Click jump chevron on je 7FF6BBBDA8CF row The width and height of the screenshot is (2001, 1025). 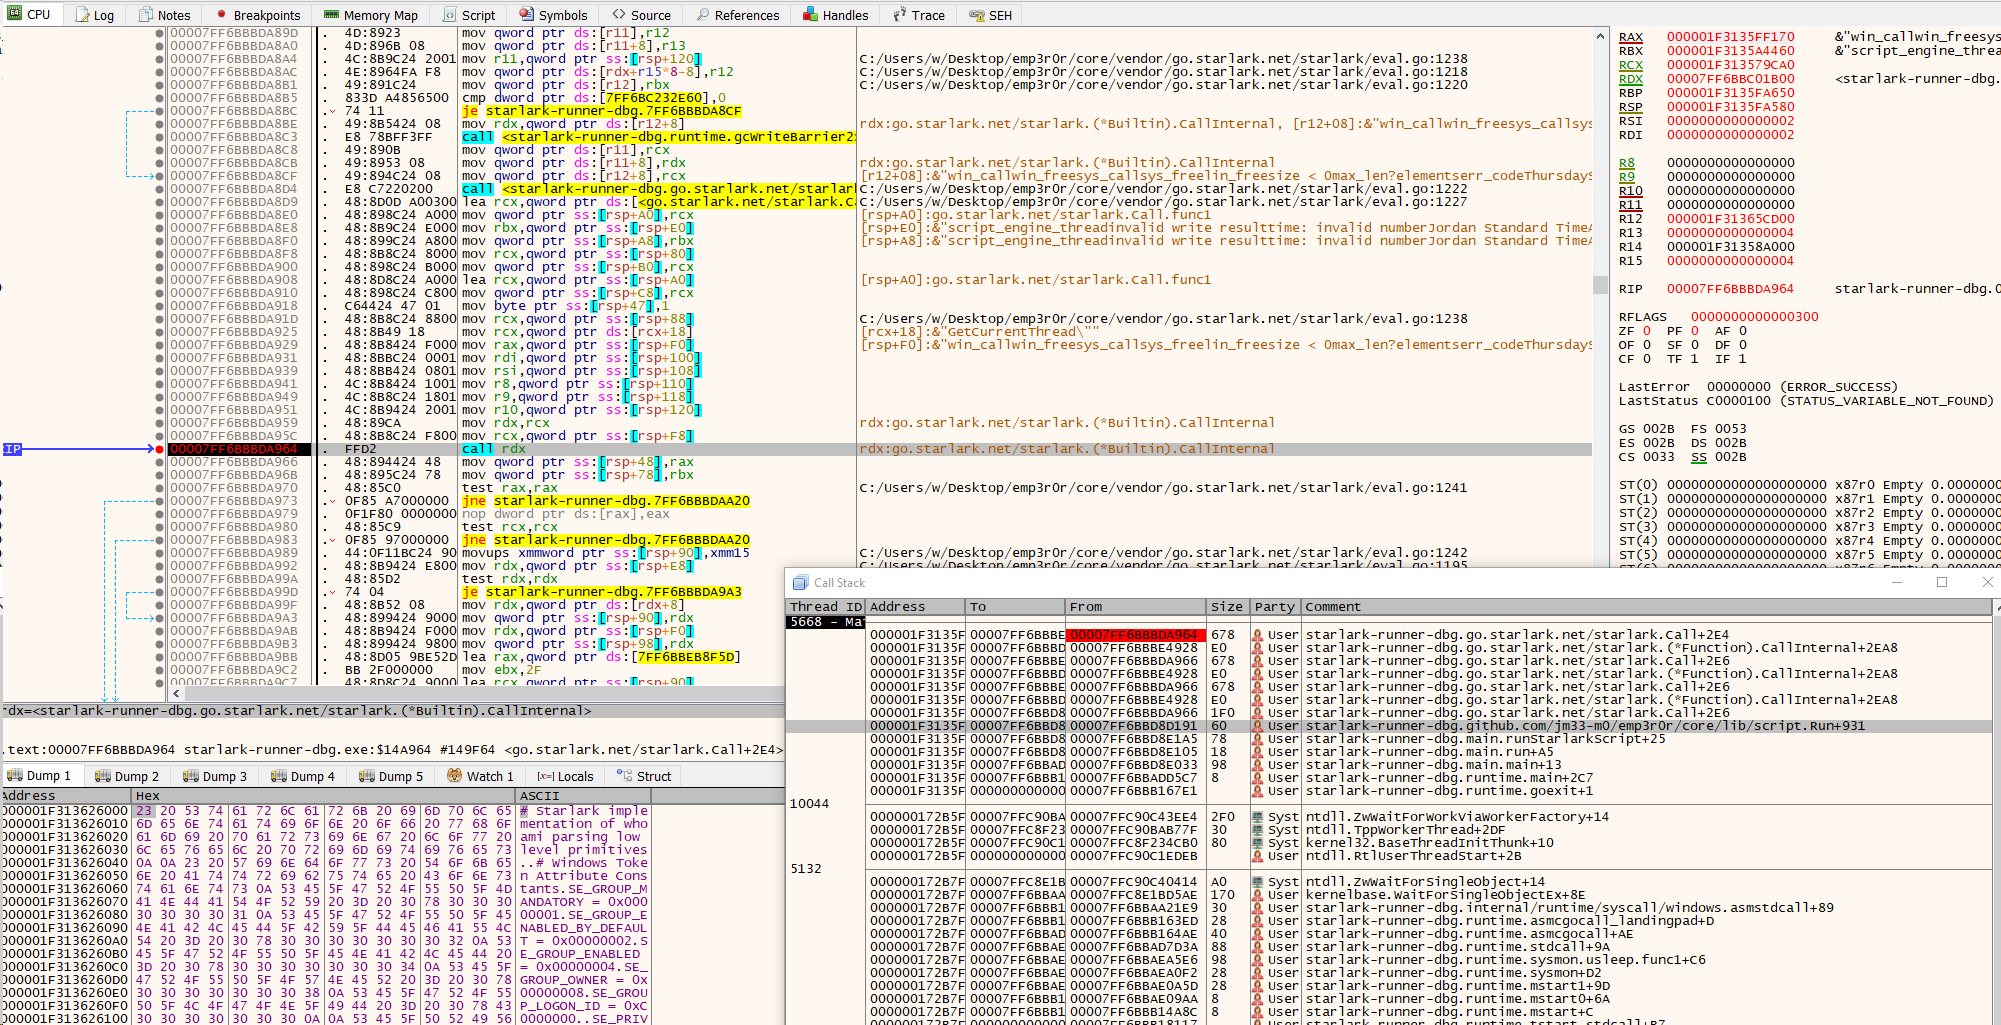pyautogui.click(x=332, y=111)
